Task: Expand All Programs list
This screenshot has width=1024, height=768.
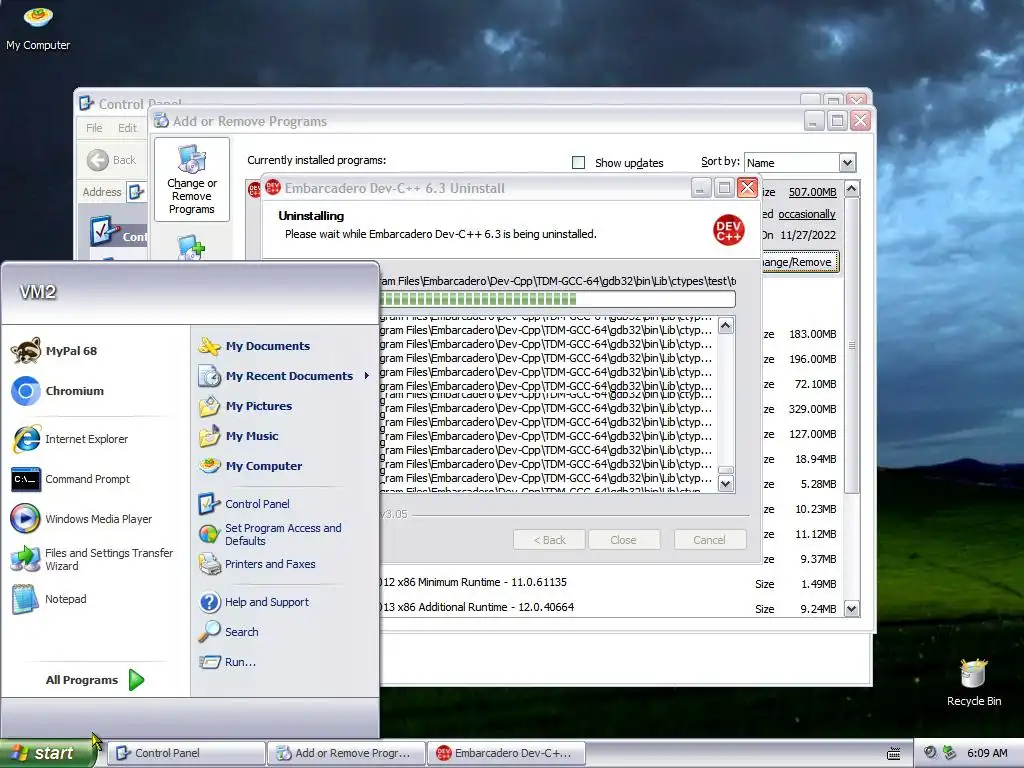Action: [x=95, y=680]
